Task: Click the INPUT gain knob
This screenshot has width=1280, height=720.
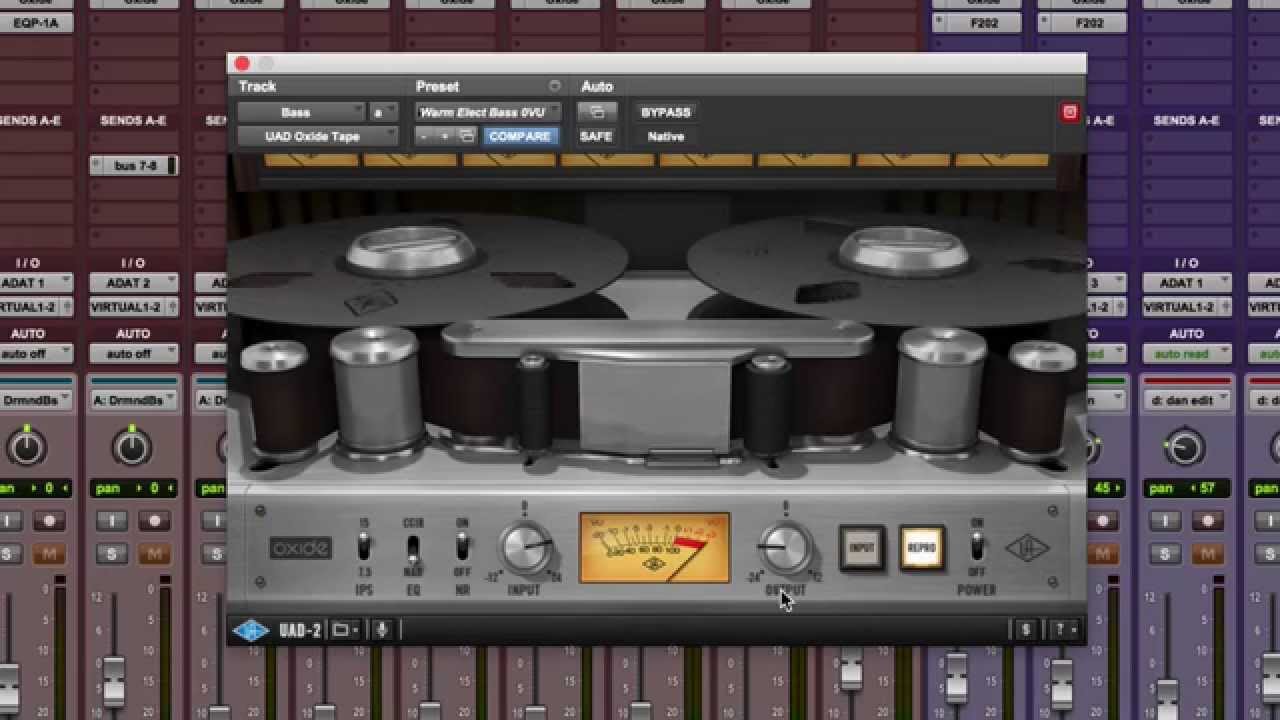Action: click(x=526, y=548)
